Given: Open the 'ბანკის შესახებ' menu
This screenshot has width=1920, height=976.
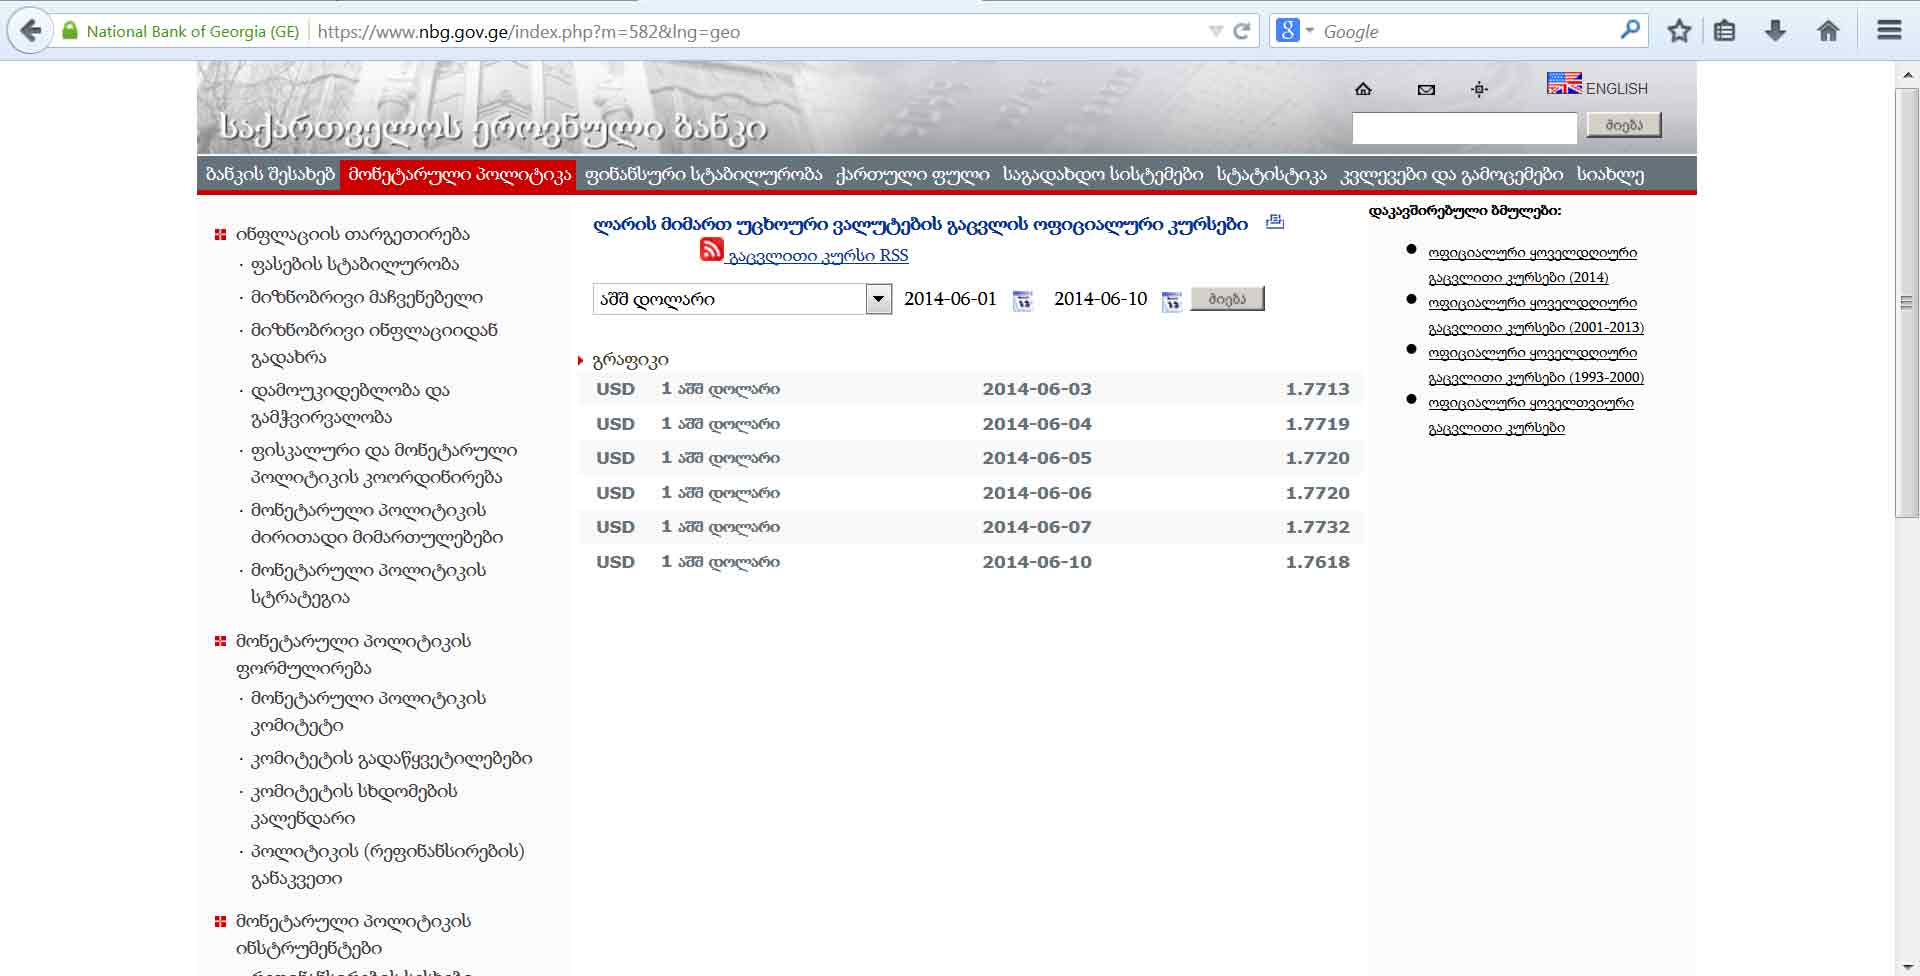Looking at the screenshot, I should (270, 174).
